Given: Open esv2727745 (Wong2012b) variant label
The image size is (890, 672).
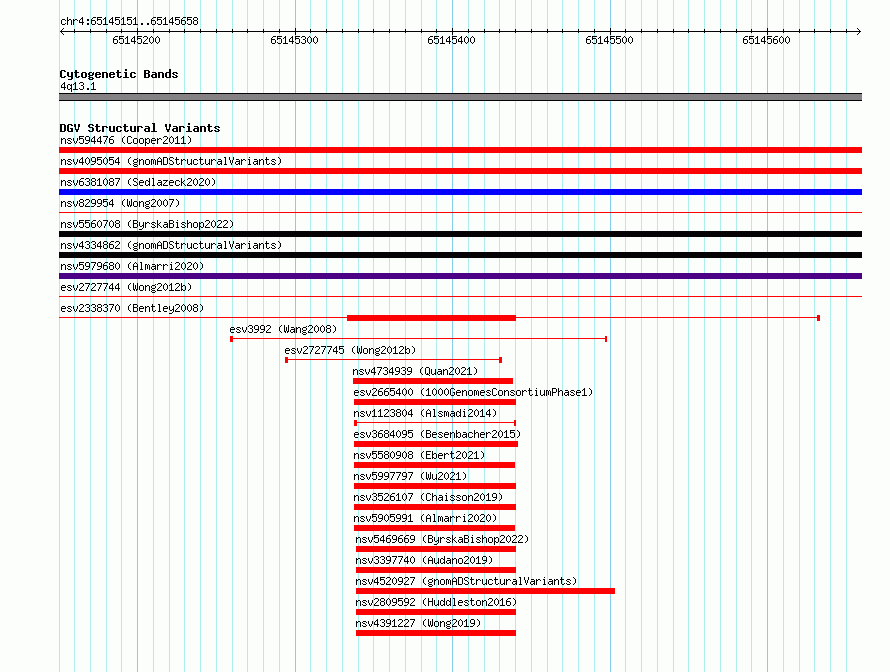Looking at the screenshot, I should [x=350, y=350].
